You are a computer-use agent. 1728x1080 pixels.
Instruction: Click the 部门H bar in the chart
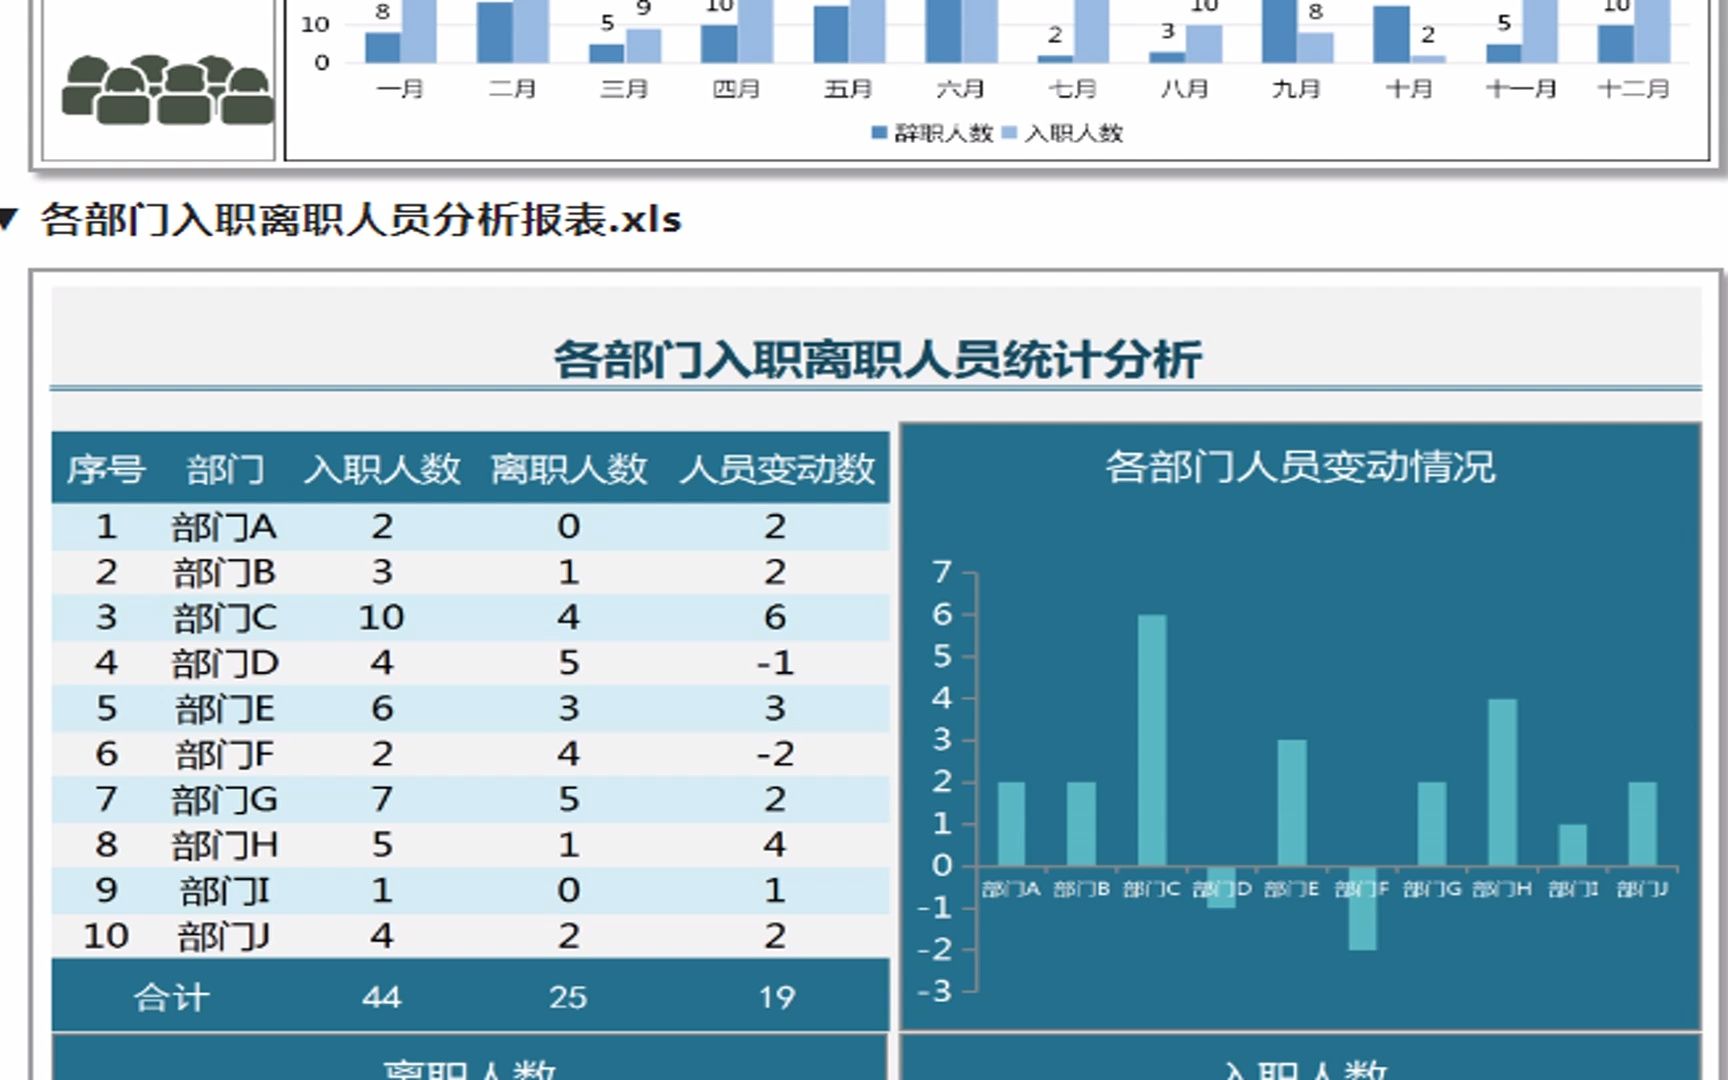(1502, 782)
